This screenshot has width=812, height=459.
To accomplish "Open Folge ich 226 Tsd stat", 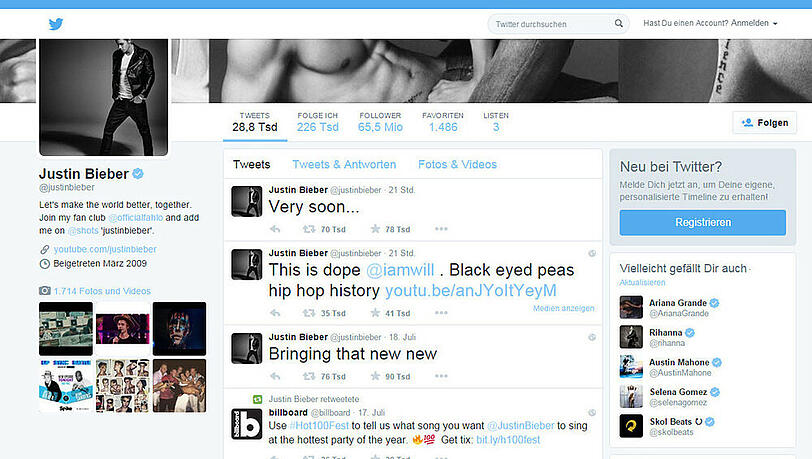I will pyautogui.click(x=317, y=122).
